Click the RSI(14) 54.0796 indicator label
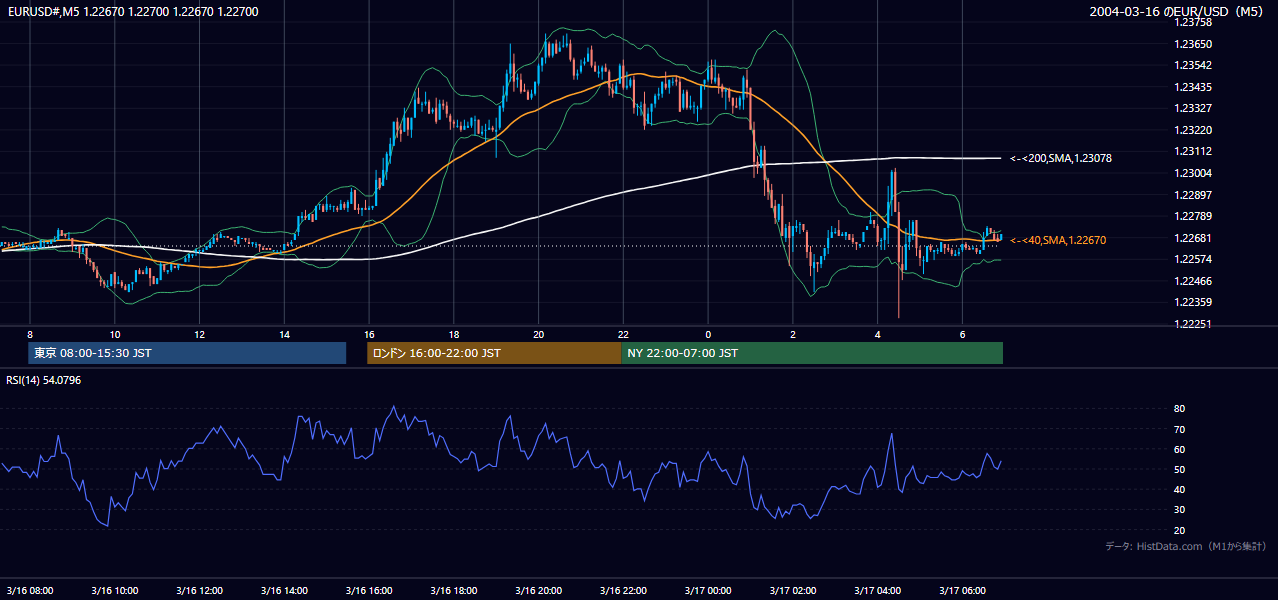The image size is (1278, 600). [44, 380]
